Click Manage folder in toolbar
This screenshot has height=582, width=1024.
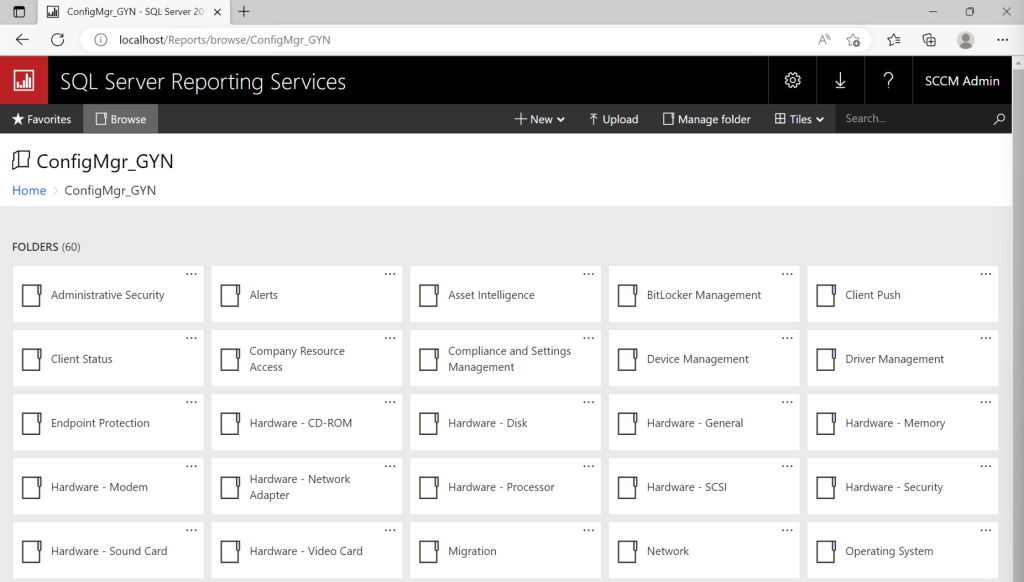(707, 119)
